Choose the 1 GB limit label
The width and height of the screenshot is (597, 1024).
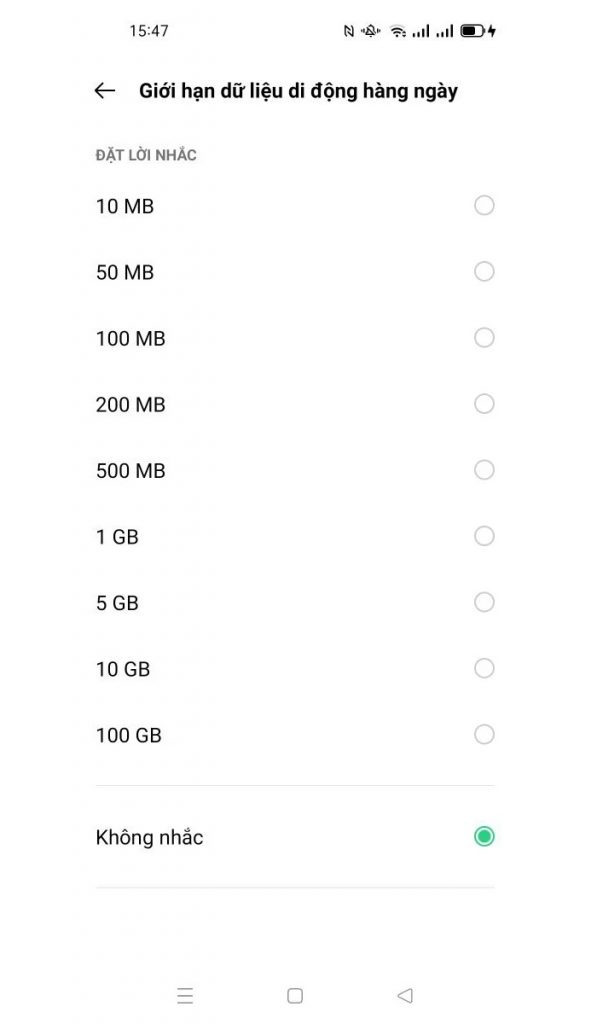click(118, 537)
